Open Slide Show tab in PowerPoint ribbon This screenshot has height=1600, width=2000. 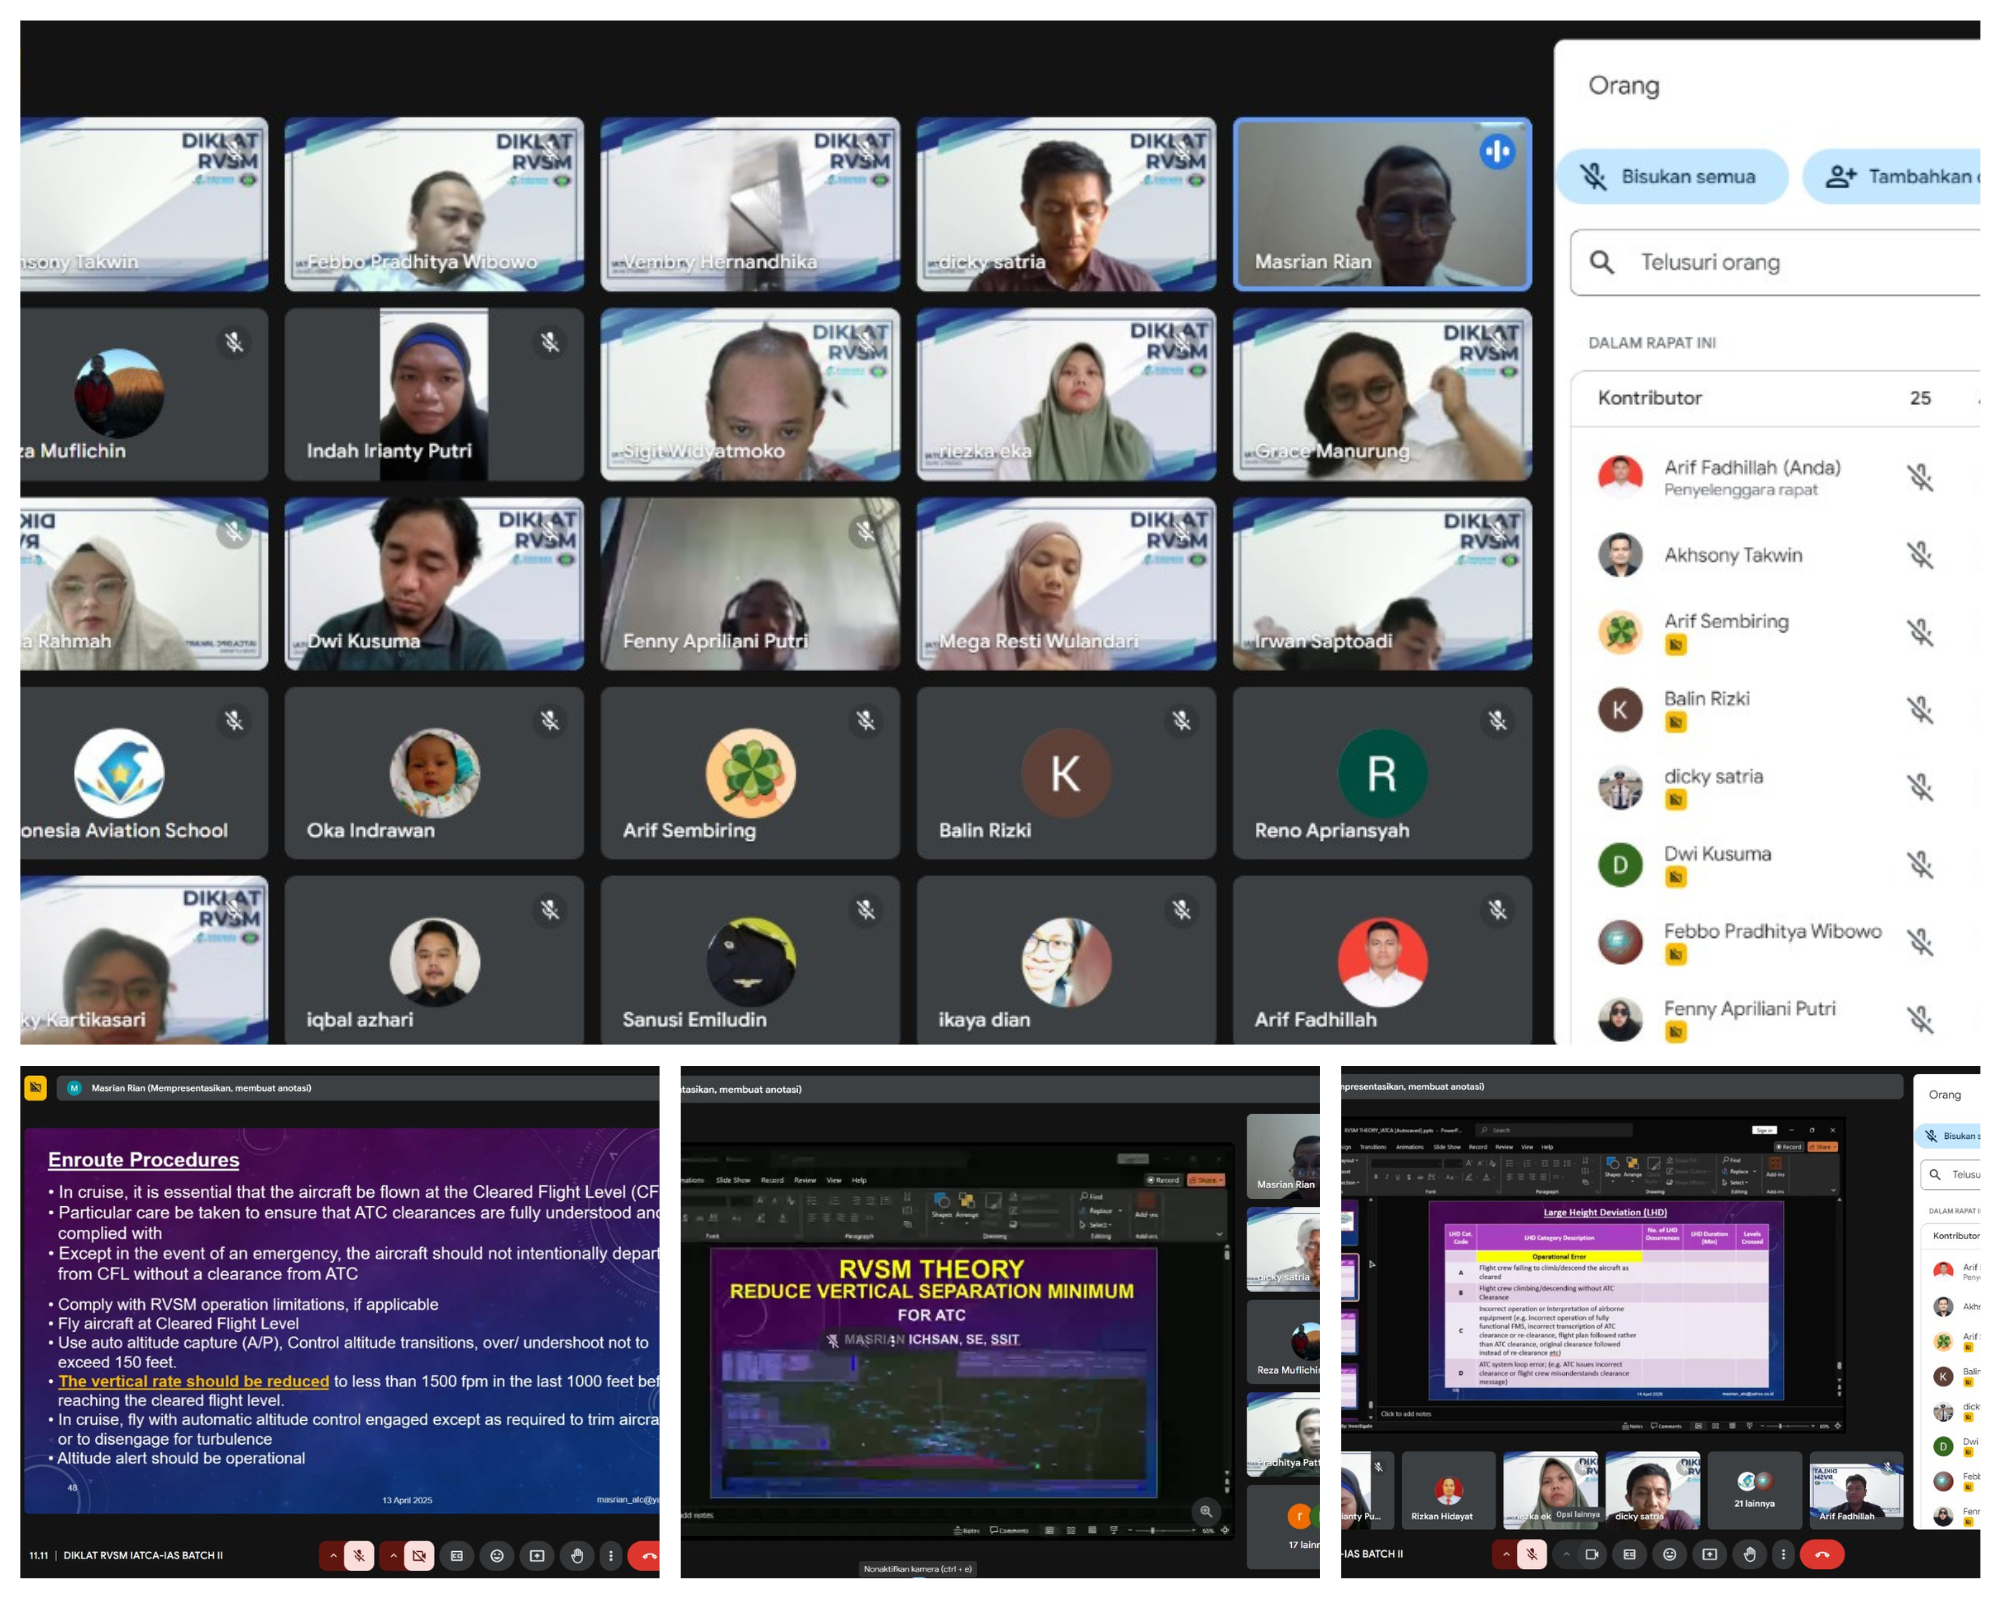(733, 1180)
